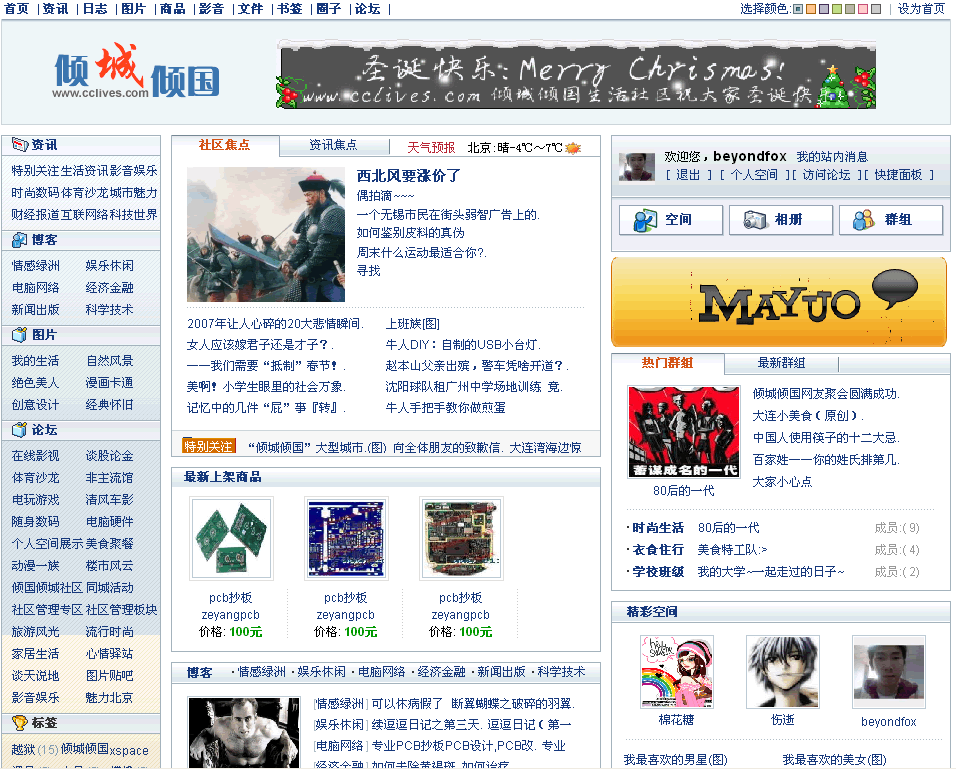The height and width of the screenshot is (770, 956).
Task: Open 圈子 in top navigation
Action: [x=329, y=9]
